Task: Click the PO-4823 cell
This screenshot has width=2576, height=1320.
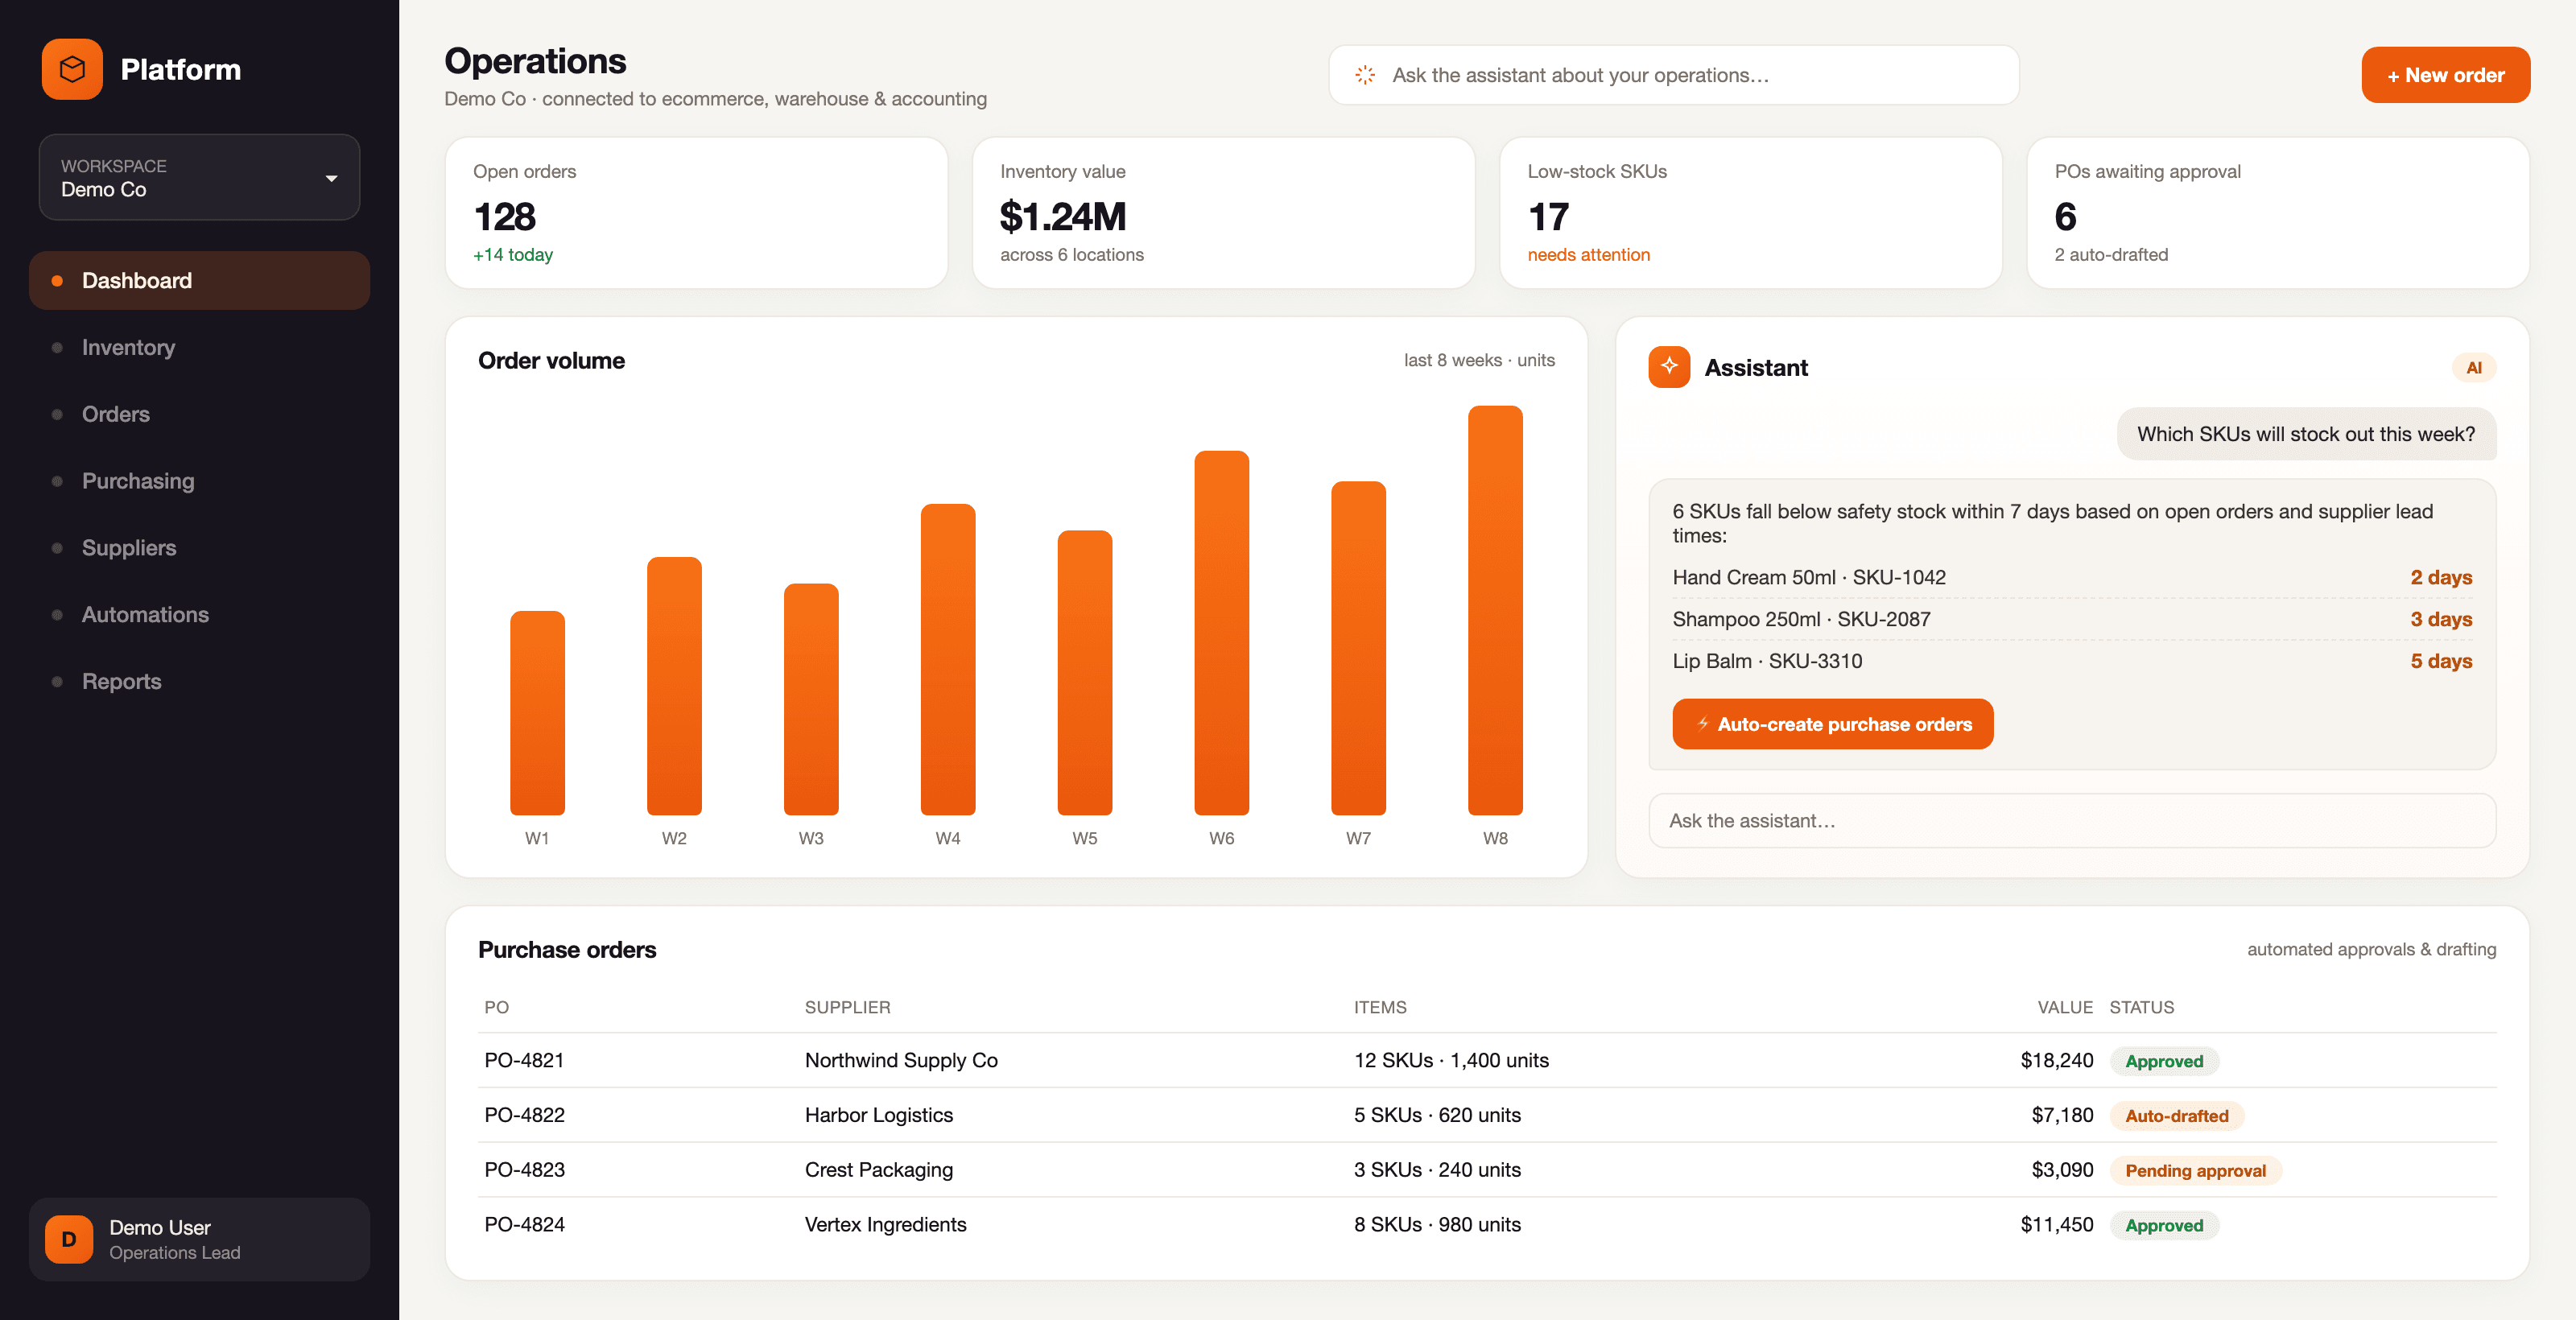Action: tap(524, 1169)
